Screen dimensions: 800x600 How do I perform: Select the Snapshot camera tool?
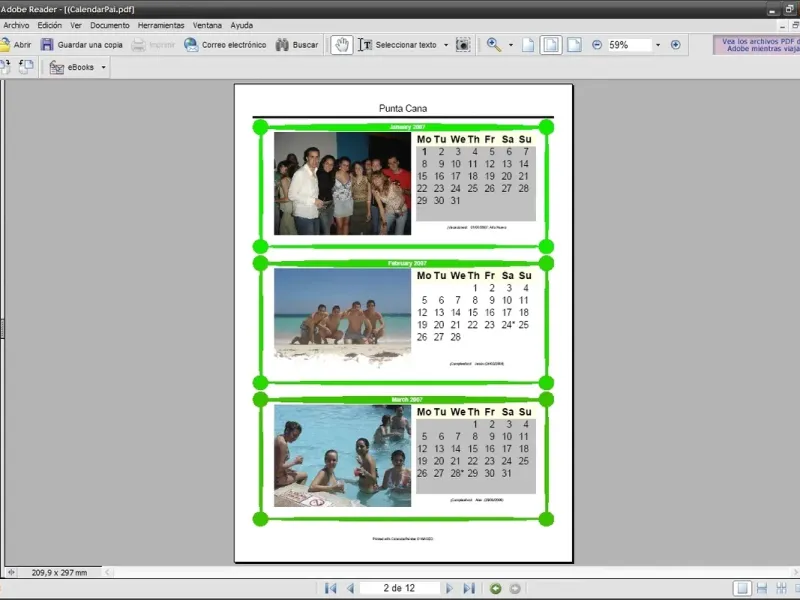tap(463, 45)
